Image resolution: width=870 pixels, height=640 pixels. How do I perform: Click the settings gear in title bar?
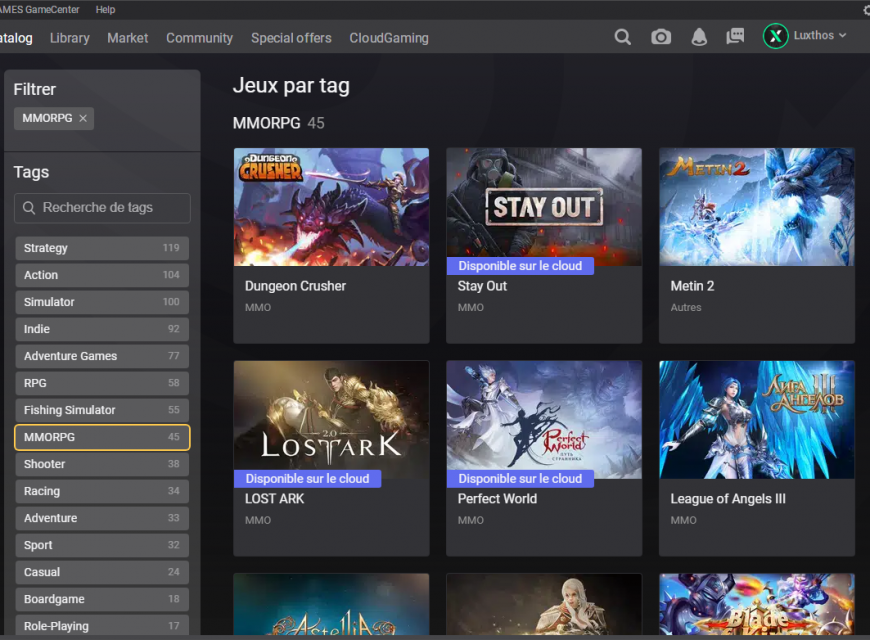click(867, 10)
